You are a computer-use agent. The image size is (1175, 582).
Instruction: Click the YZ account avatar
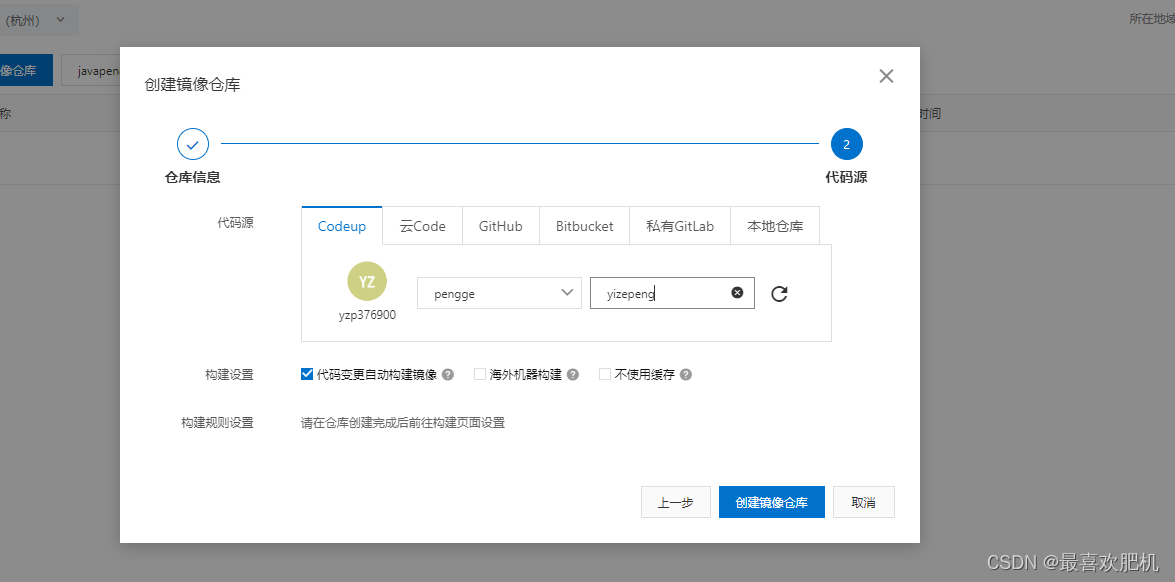point(367,282)
